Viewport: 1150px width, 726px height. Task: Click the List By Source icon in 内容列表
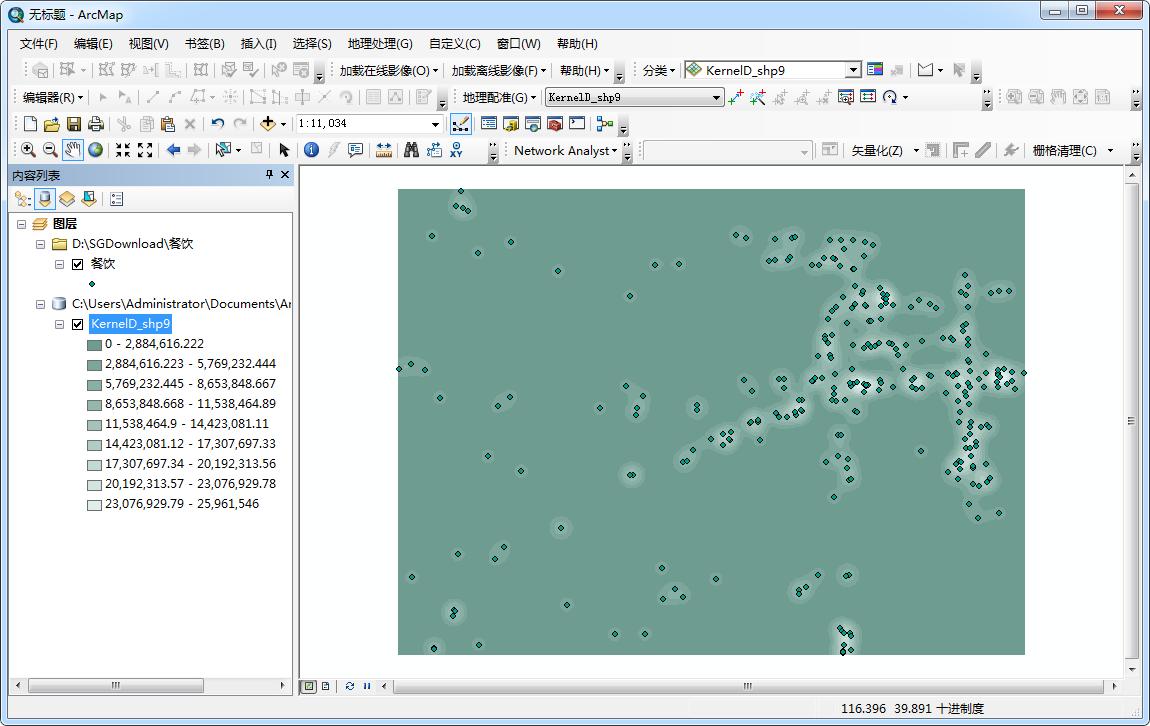44,197
